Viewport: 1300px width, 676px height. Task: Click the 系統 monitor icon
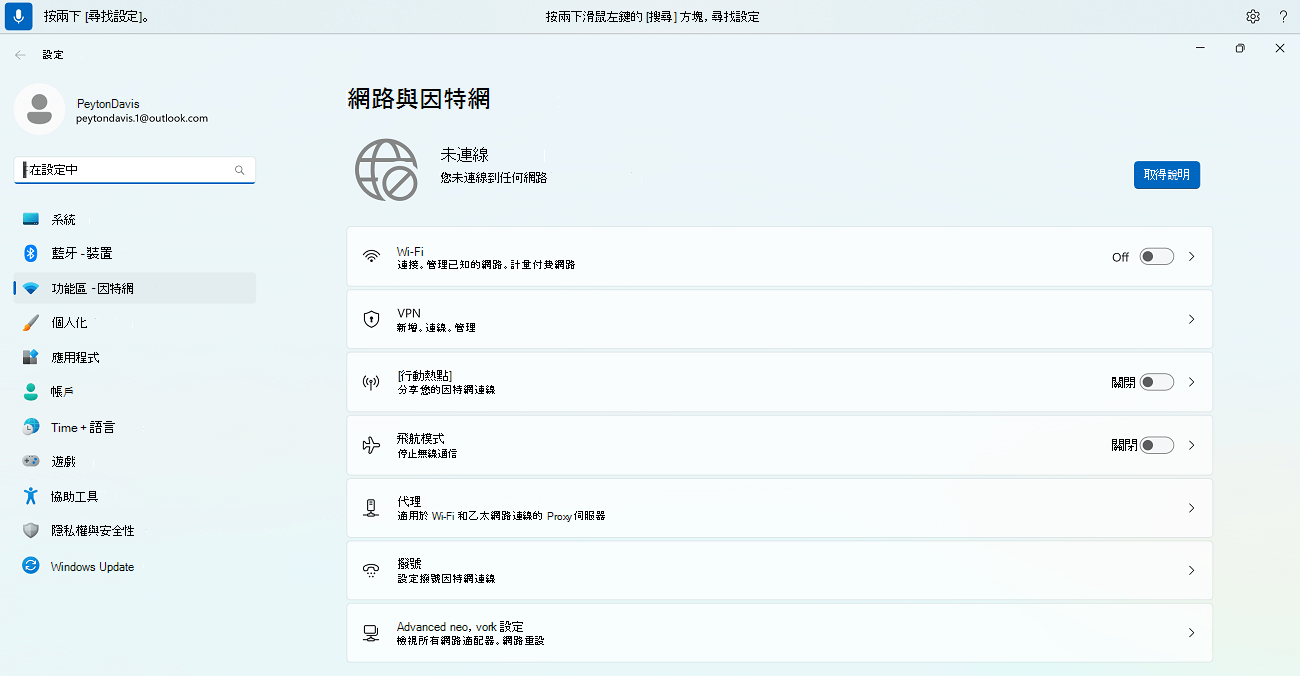(x=31, y=219)
